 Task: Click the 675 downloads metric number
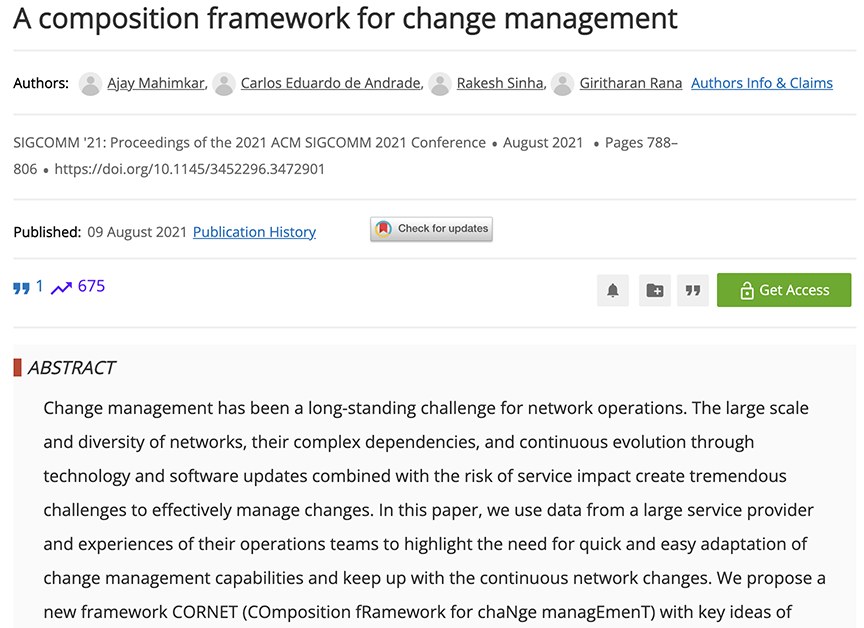tap(91, 286)
